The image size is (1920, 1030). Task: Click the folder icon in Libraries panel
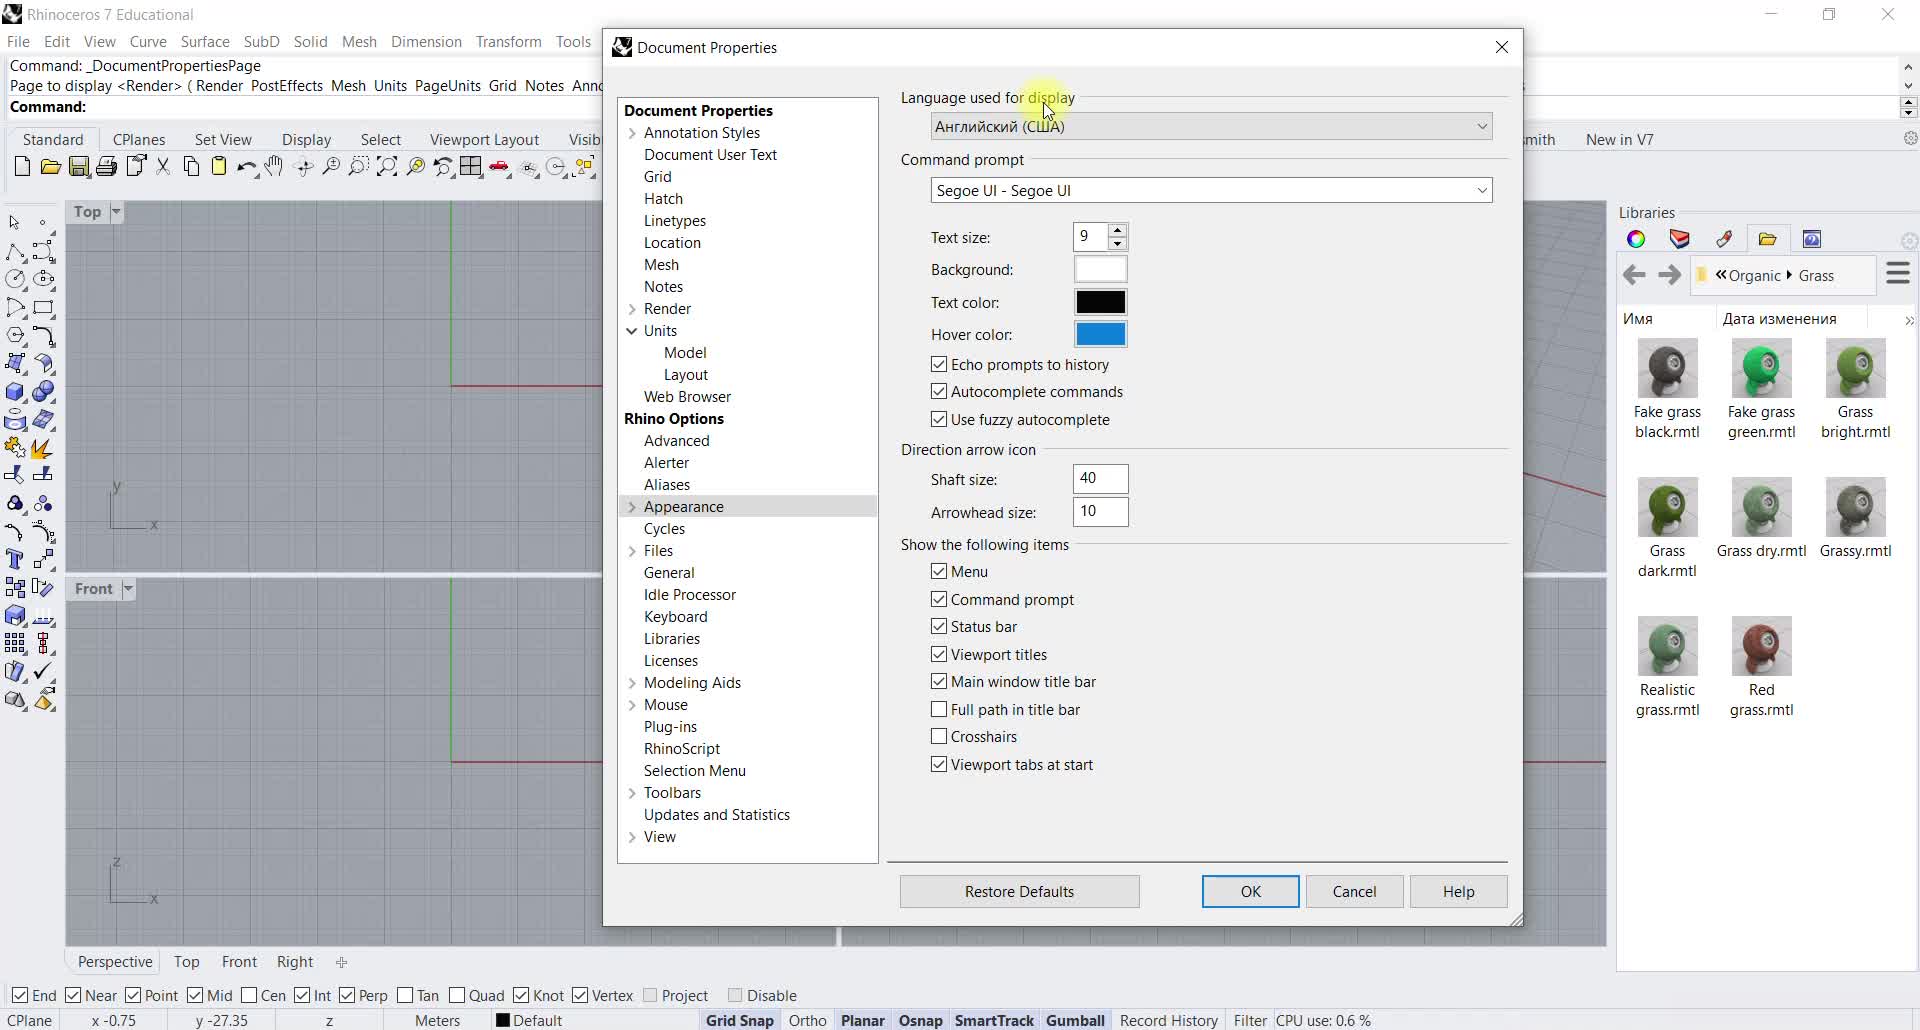1767,239
